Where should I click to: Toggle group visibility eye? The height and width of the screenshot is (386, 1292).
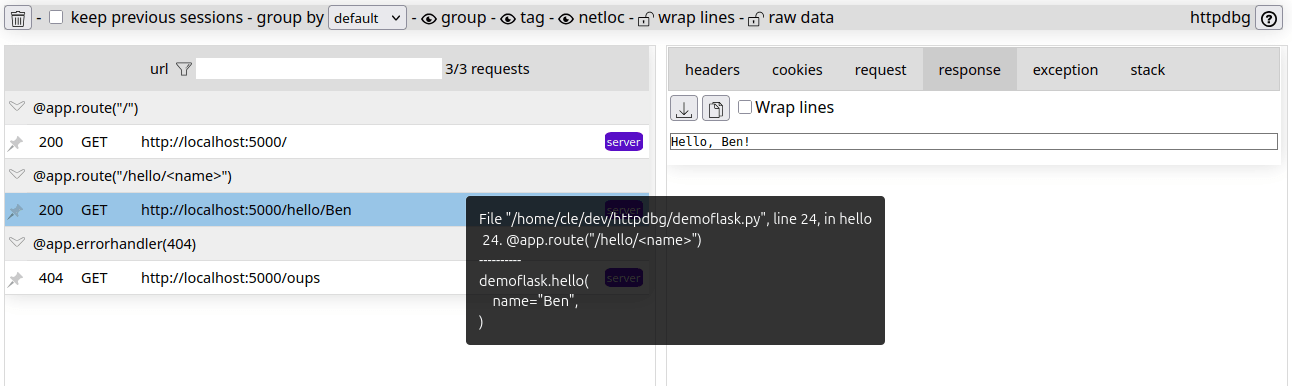(x=429, y=18)
